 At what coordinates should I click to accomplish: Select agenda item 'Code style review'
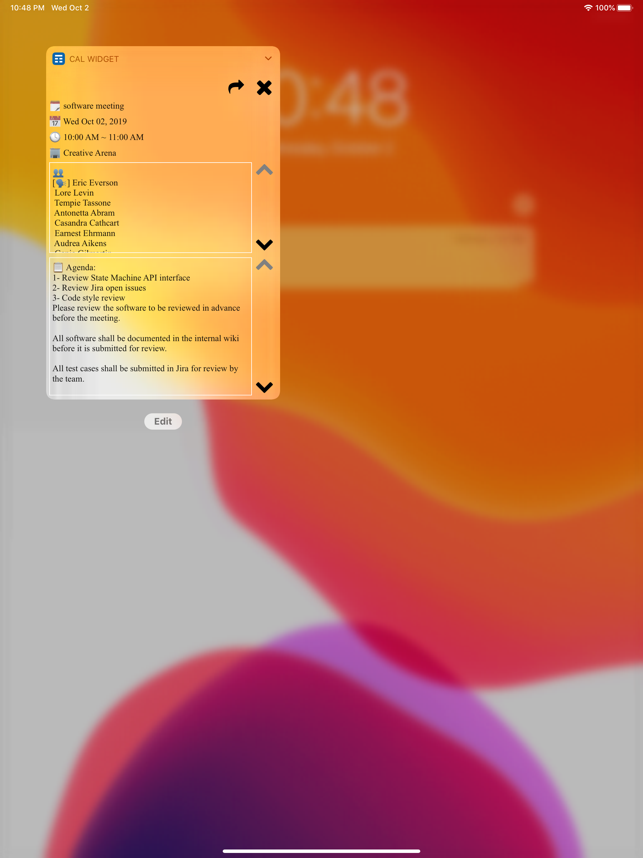coord(94,298)
